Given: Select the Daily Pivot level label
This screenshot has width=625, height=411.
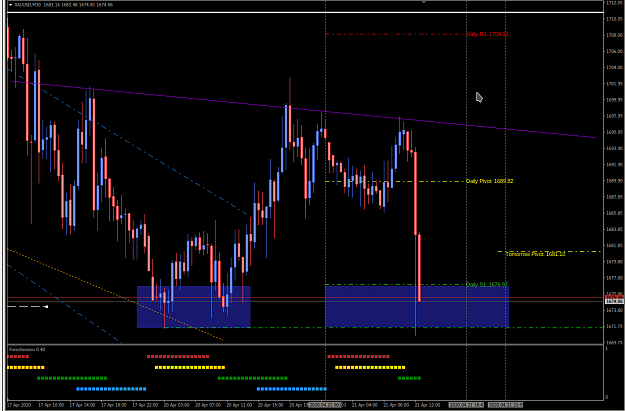Looking at the screenshot, I should click(x=489, y=181).
